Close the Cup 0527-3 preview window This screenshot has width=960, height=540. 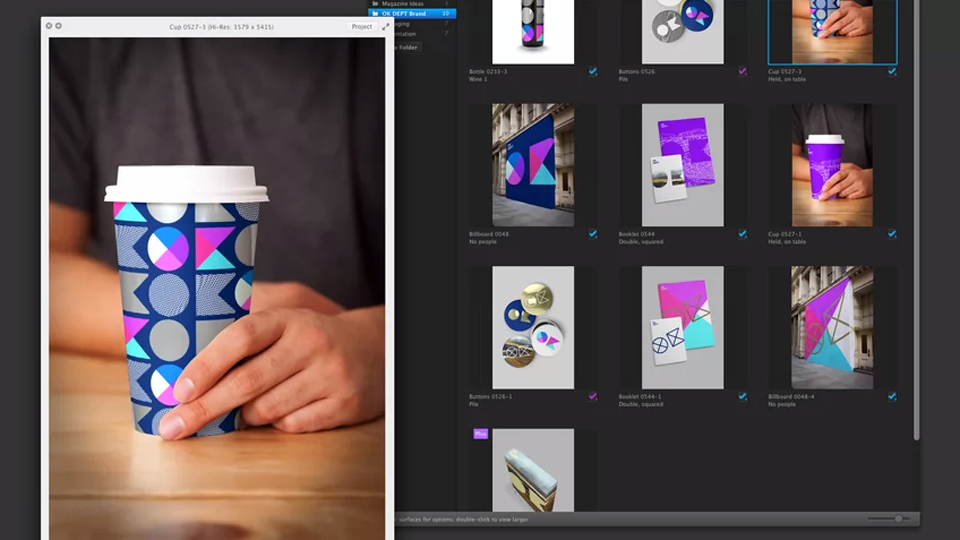point(49,26)
